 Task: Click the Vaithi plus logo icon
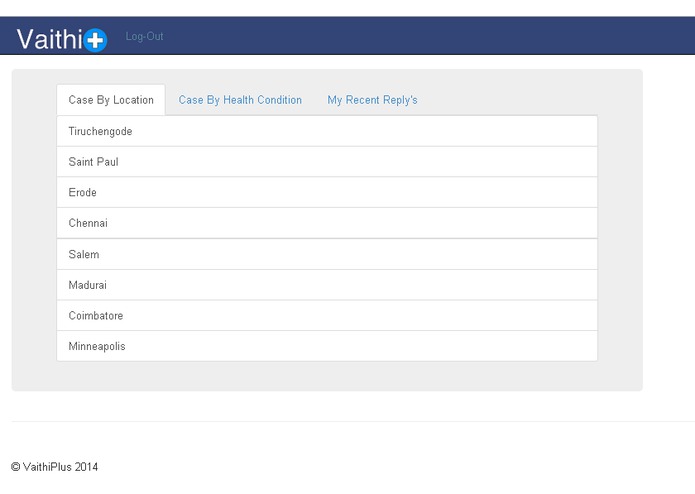[x=95, y=40]
